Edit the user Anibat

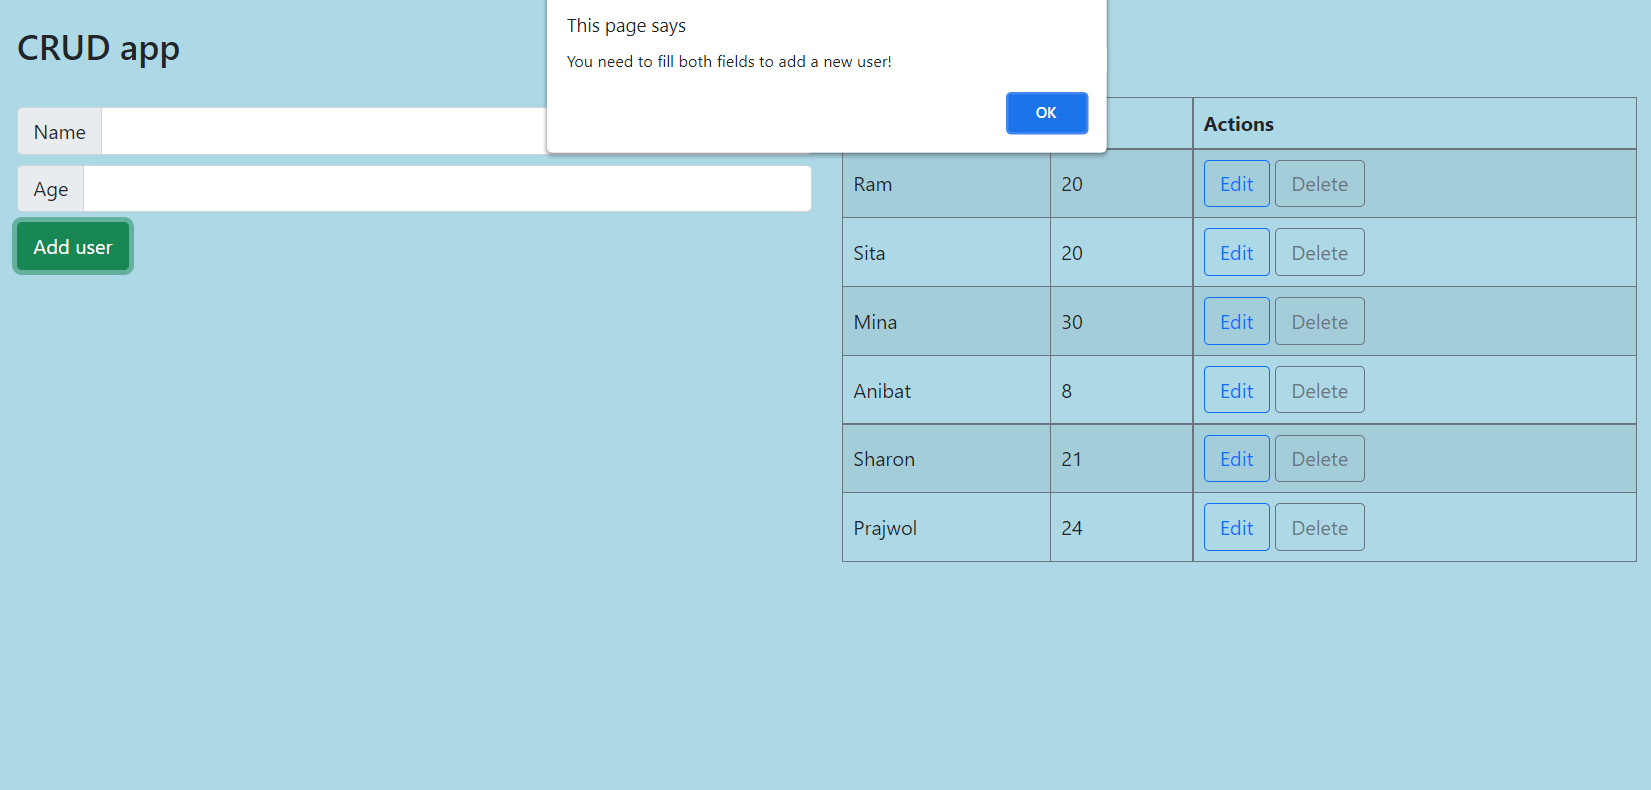pos(1236,390)
